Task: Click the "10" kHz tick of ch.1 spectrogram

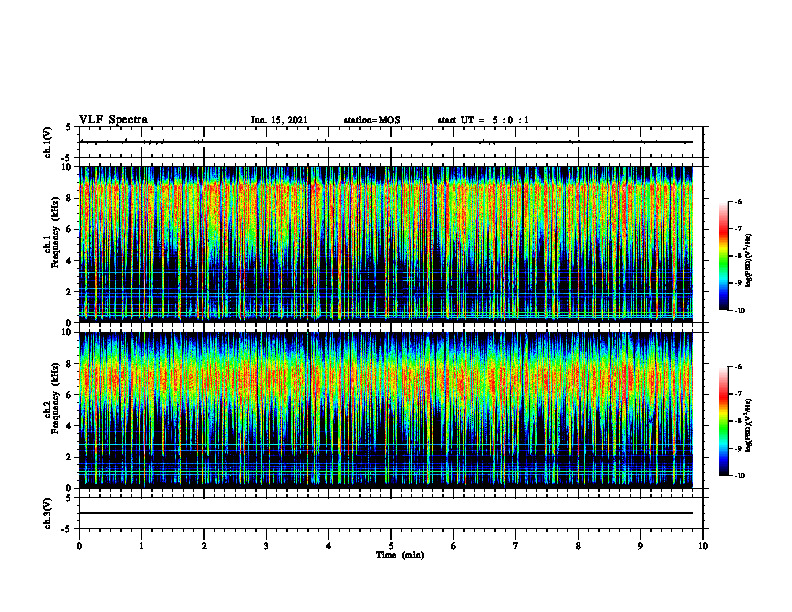Action: pos(68,167)
